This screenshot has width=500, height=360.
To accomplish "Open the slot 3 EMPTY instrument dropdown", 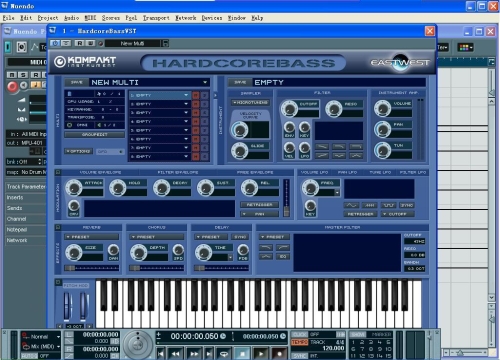I will 186,113.
